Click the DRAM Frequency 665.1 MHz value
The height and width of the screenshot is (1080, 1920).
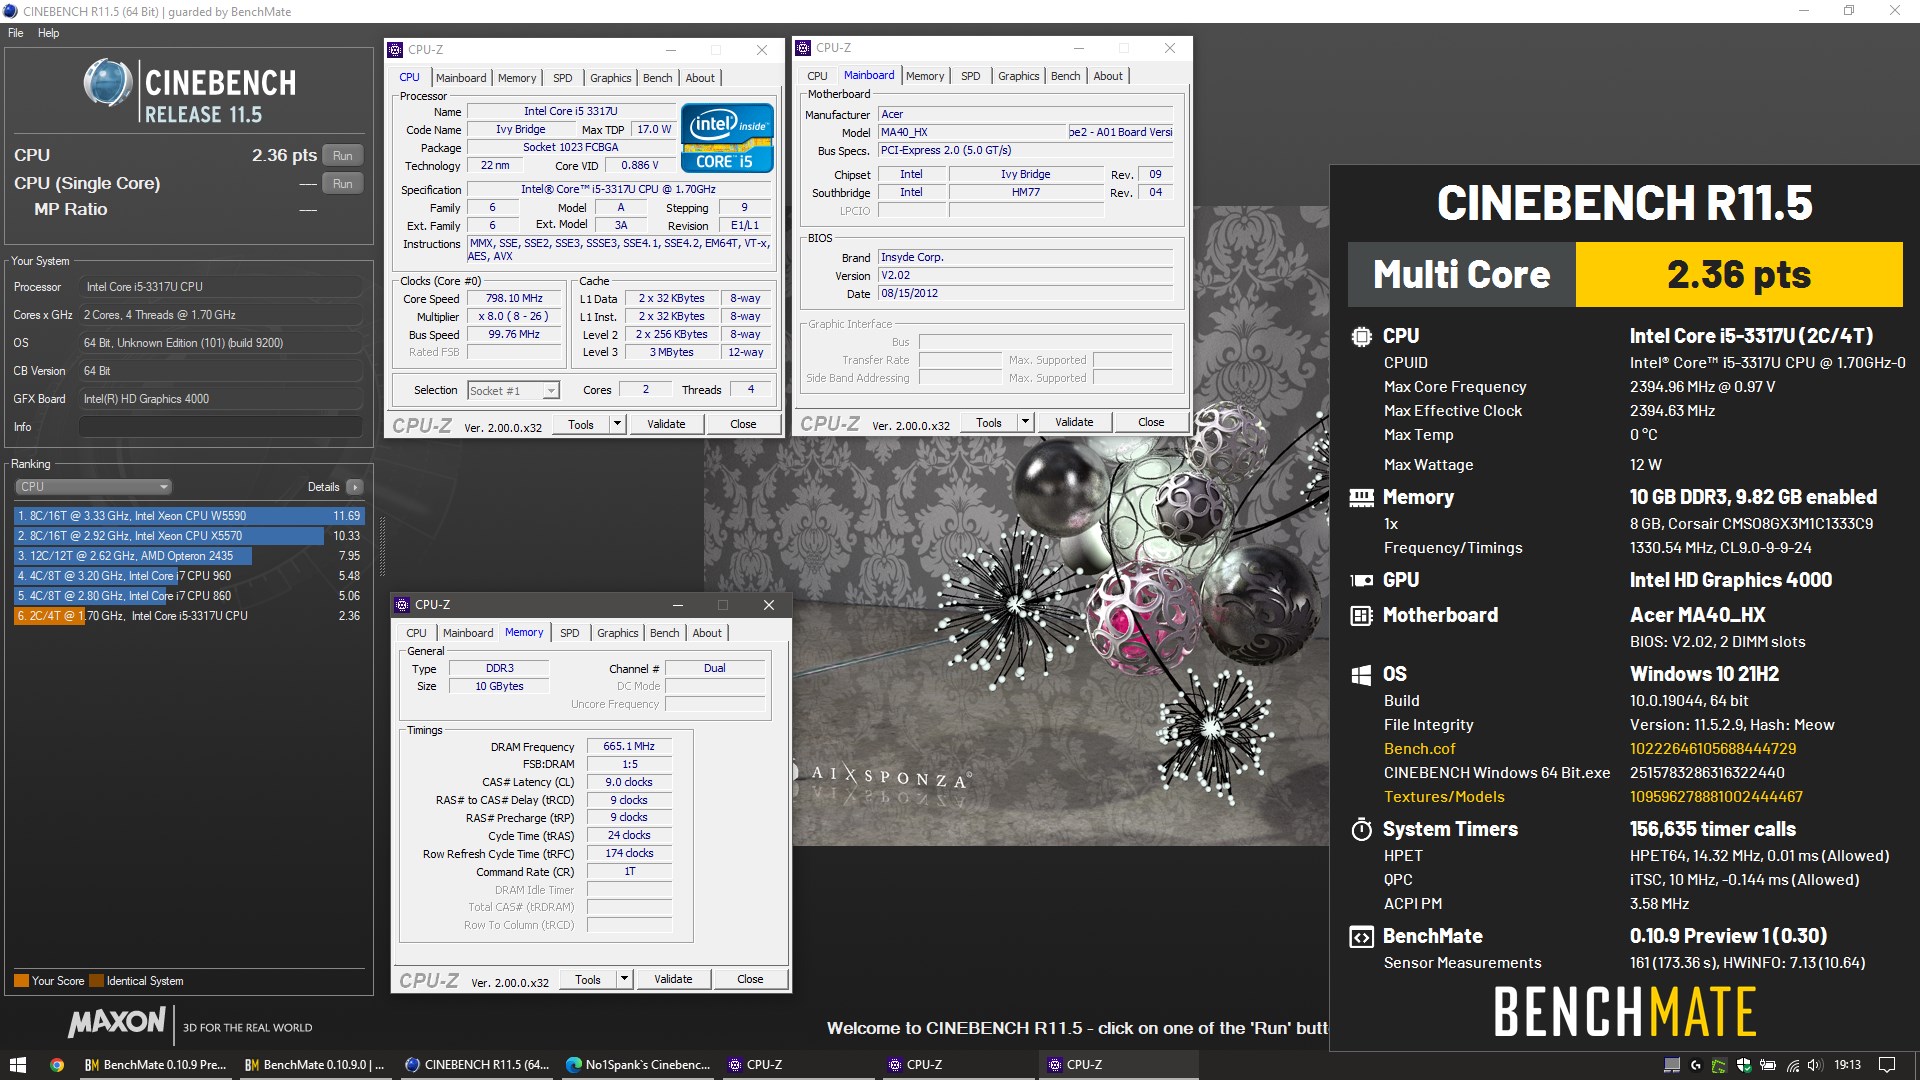tap(629, 747)
